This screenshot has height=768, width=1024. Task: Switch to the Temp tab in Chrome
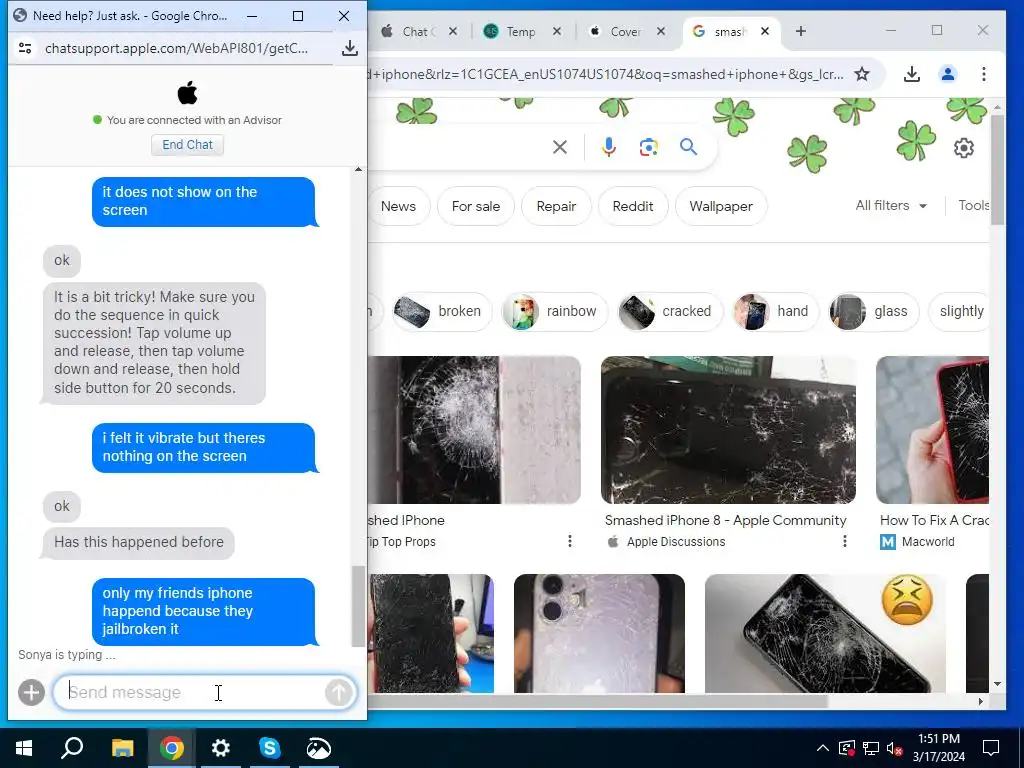[x=520, y=31]
